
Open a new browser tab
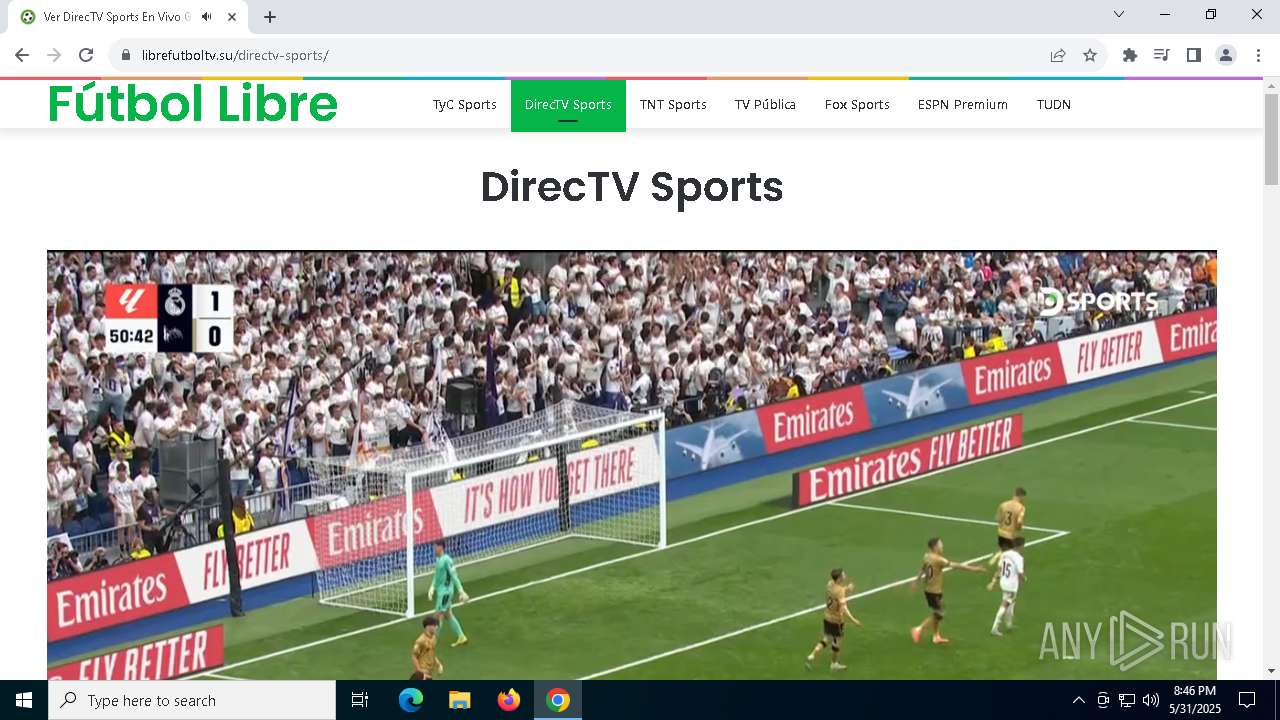270,17
